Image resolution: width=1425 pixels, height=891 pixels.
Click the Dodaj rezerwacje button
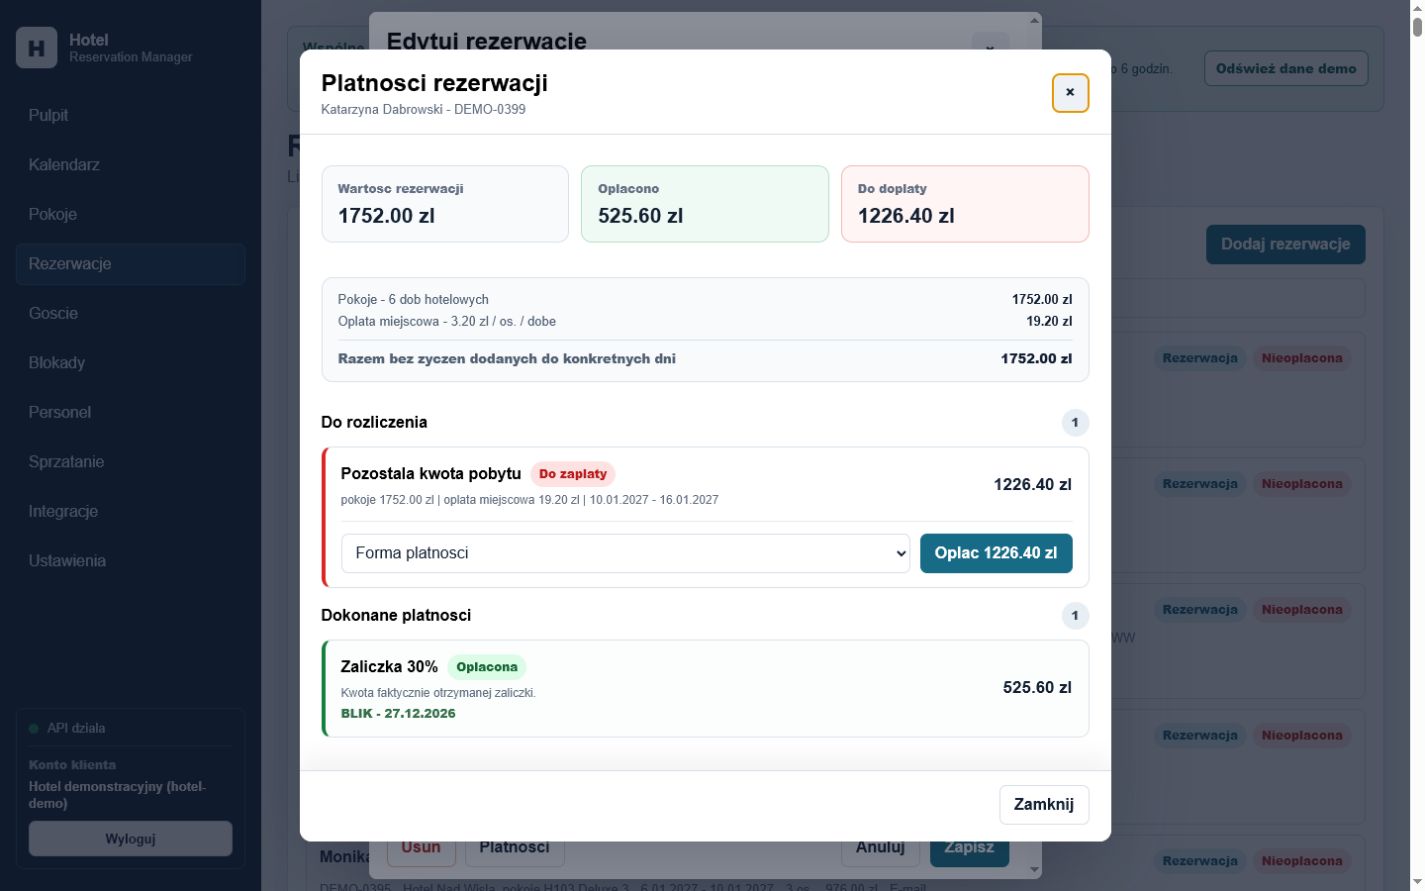[x=1285, y=244]
